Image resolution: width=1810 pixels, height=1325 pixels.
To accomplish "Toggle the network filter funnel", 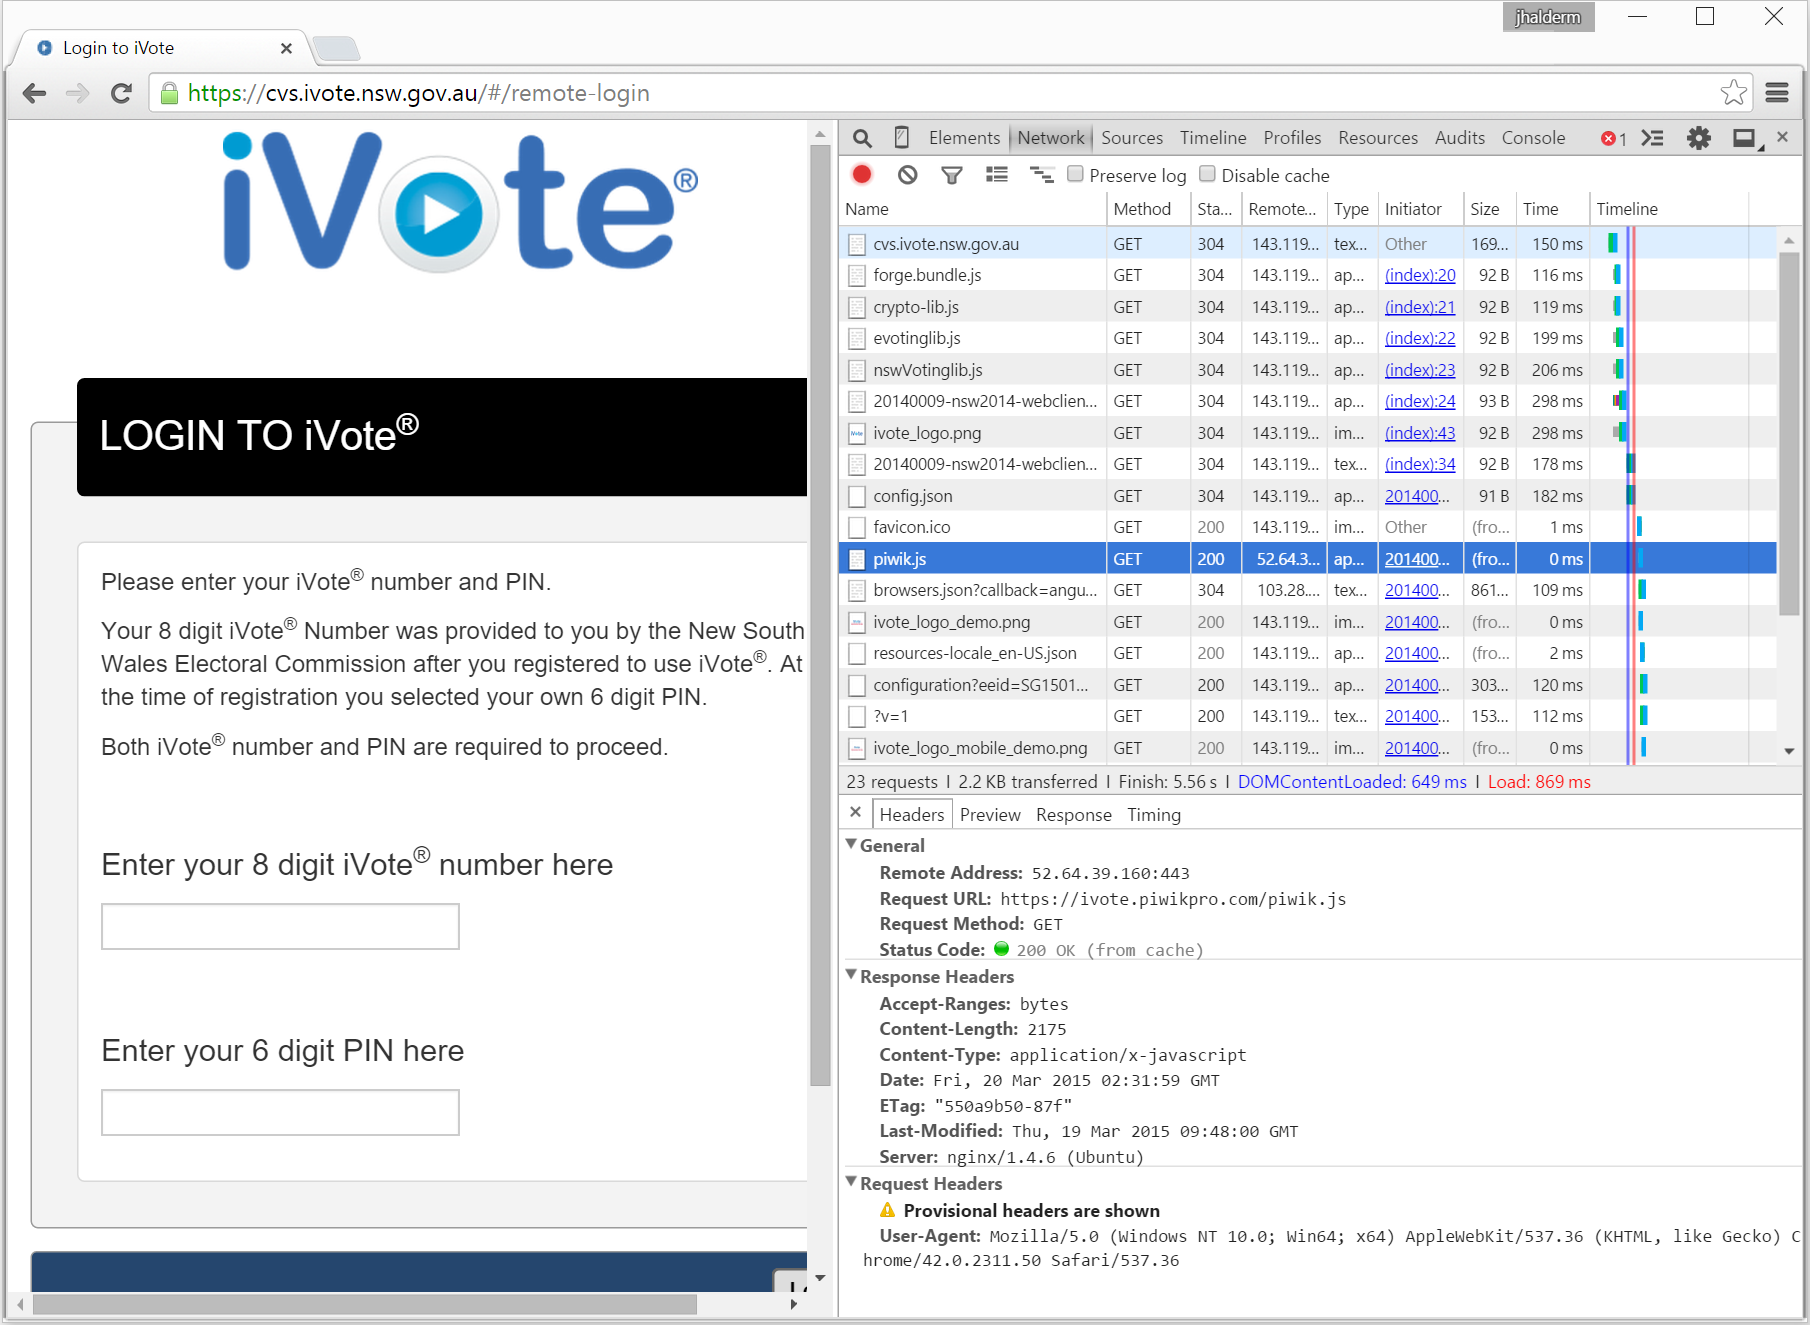I will click(952, 176).
